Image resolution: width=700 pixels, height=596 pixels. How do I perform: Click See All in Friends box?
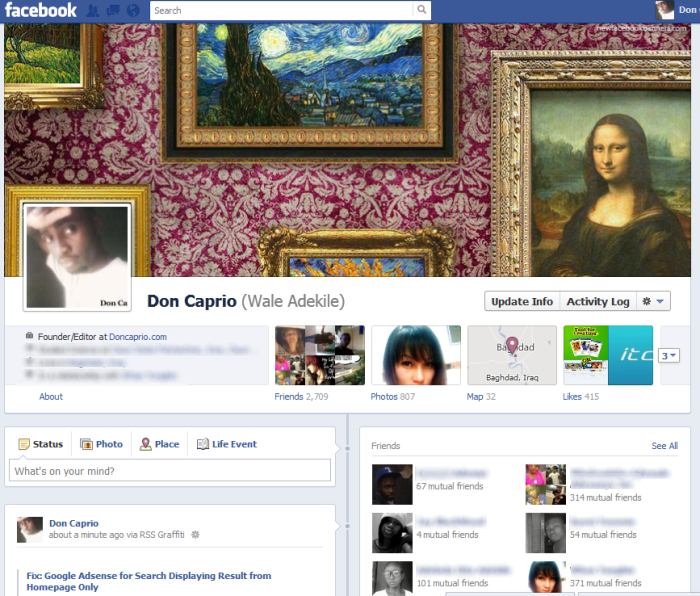(664, 446)
